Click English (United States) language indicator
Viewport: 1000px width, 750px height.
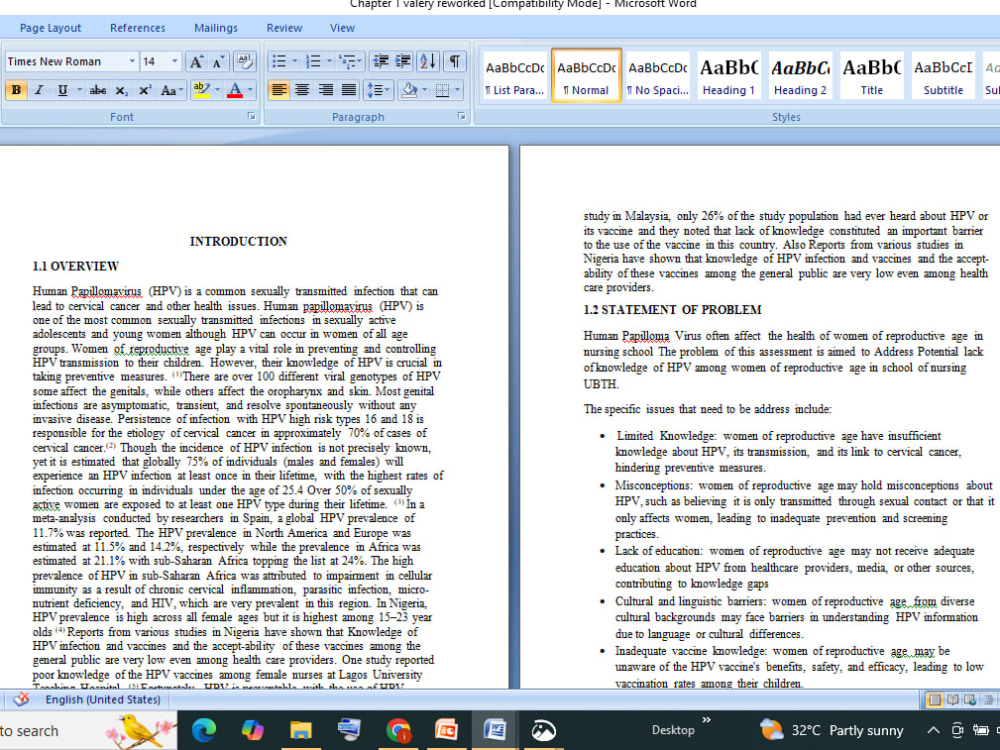click(x=103, y=700)
